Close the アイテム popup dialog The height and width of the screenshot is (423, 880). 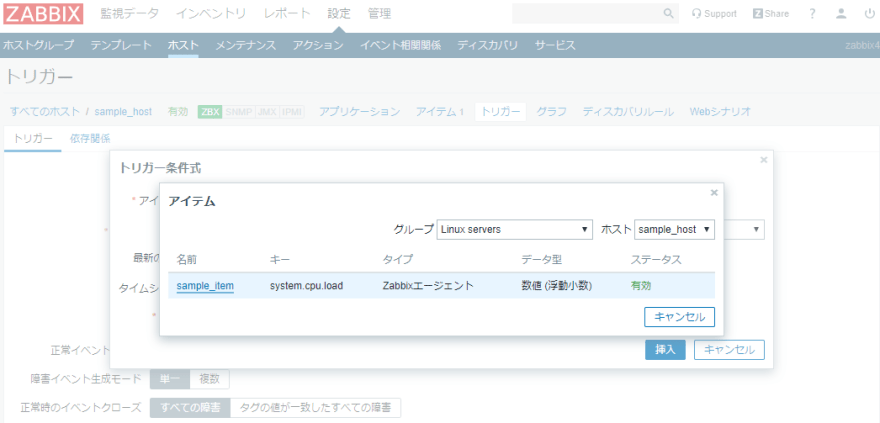point(714,192)
